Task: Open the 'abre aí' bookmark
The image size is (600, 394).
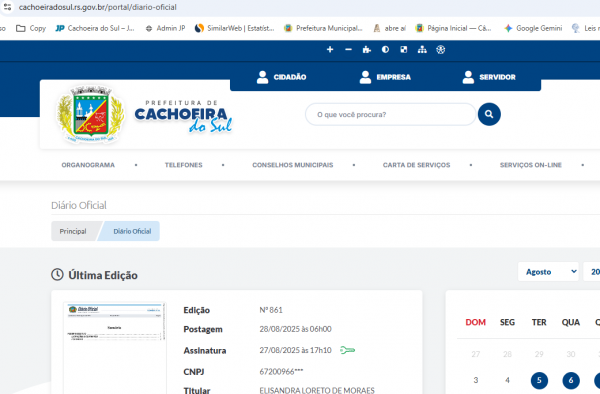Action: pos(390,28)
